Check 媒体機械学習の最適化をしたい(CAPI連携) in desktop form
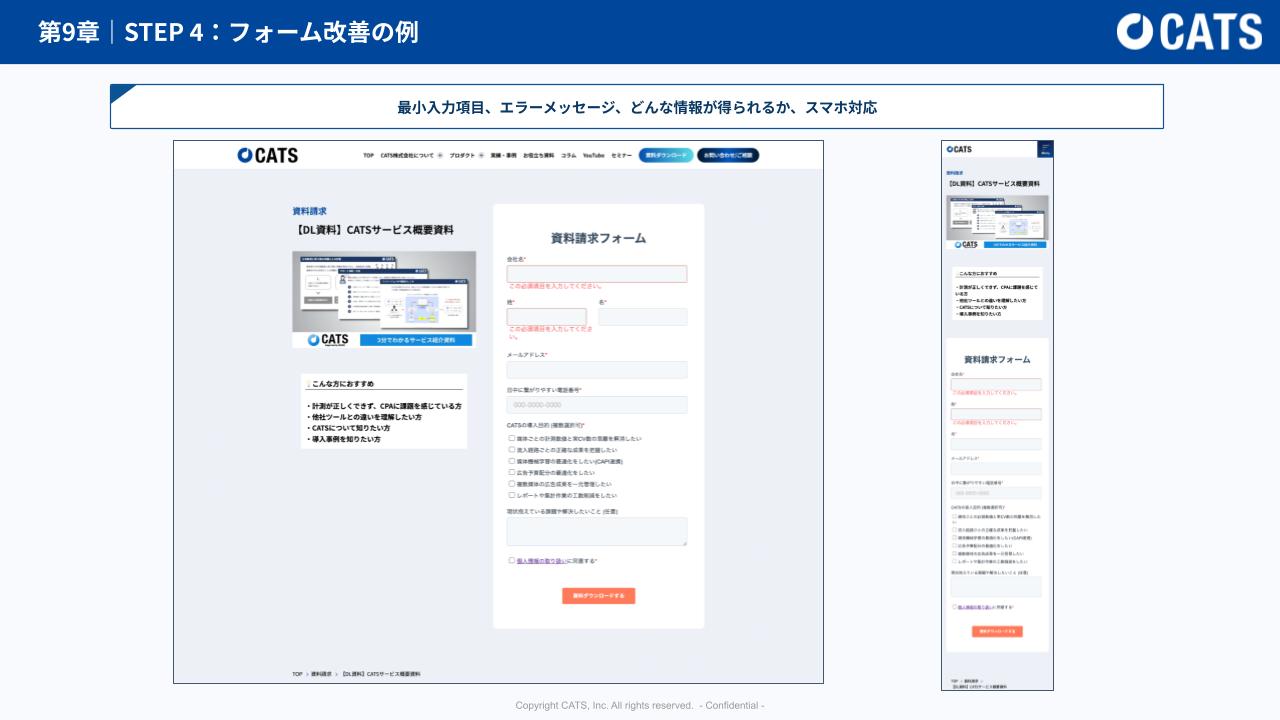The image size is (1280, 720). click(x=512, y=461)
